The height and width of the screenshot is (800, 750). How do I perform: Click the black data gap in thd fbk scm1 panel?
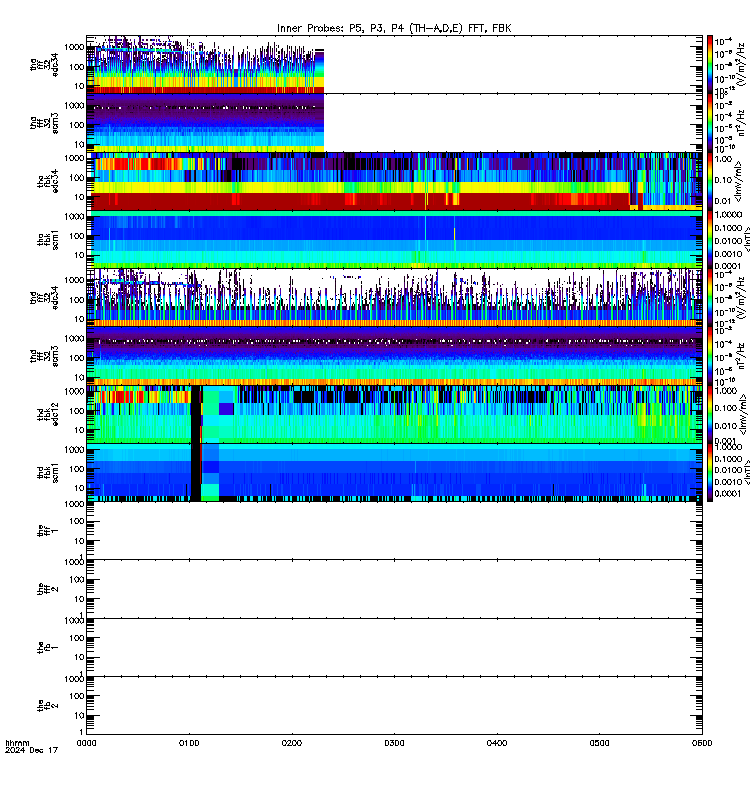tap(196, 472)
